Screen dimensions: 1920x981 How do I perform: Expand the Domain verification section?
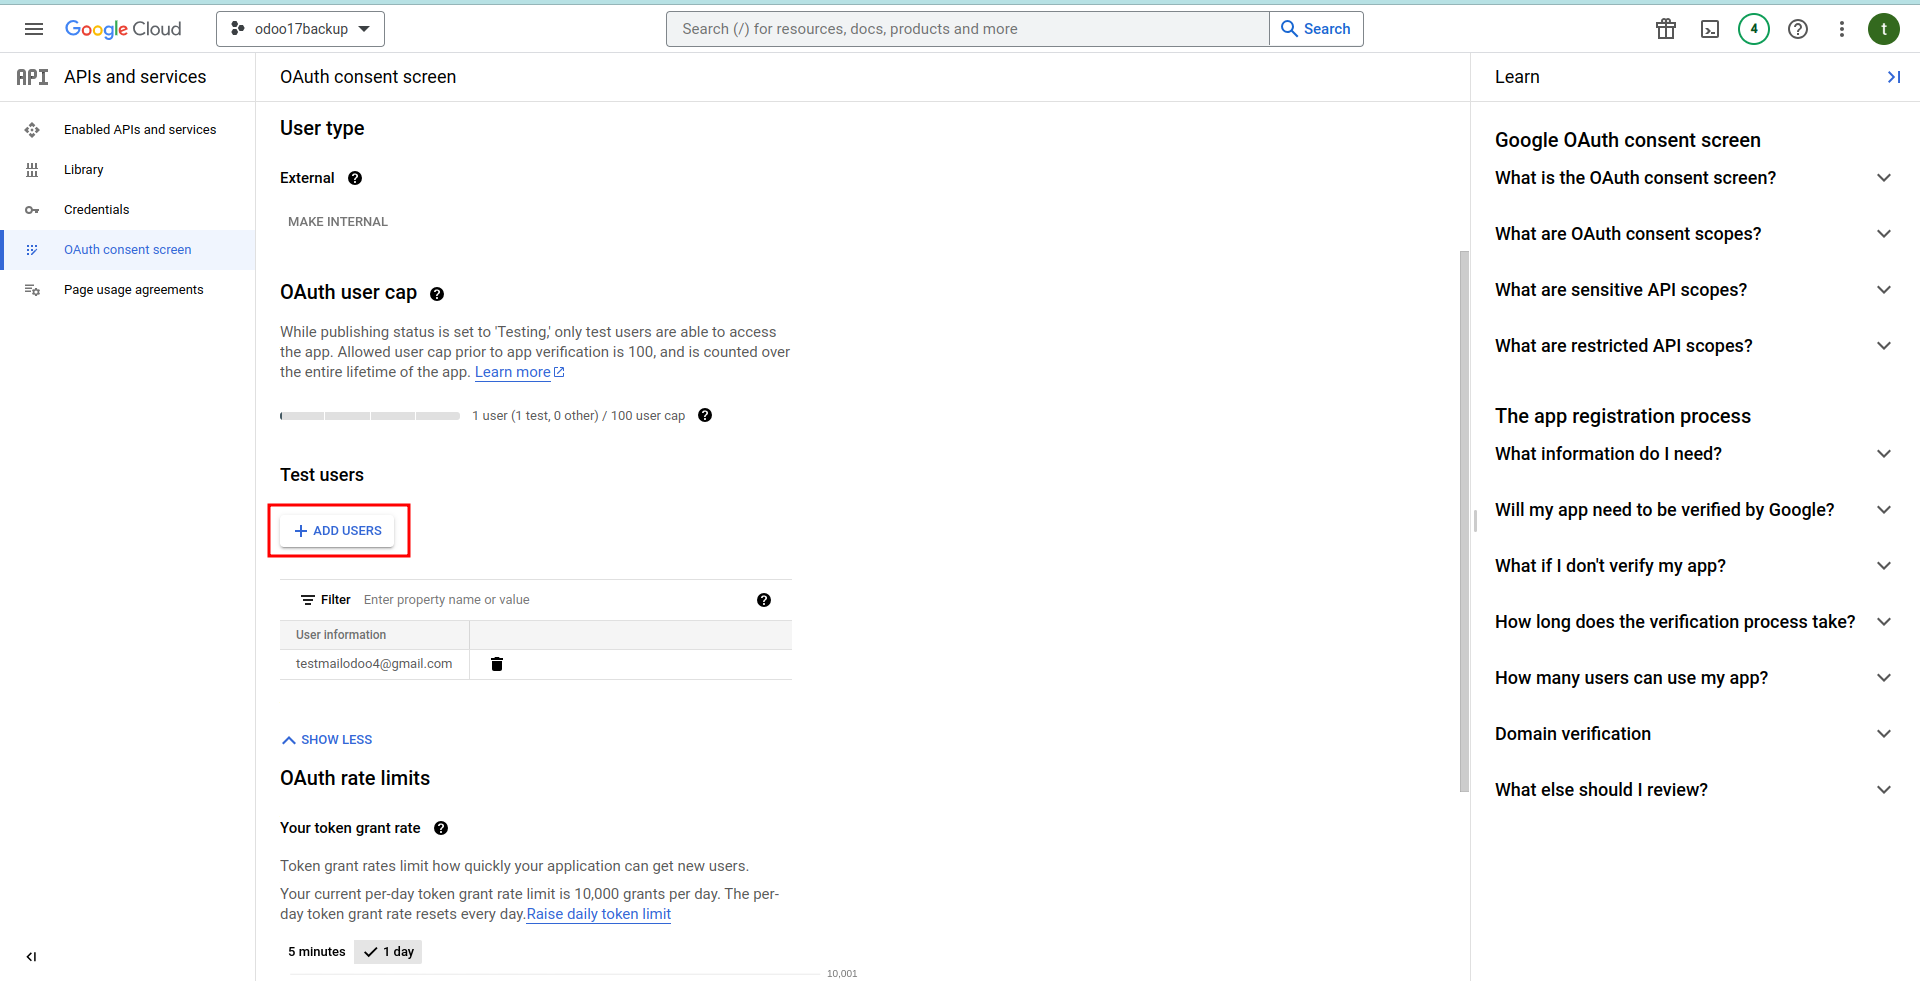[x=1692, y=734]
